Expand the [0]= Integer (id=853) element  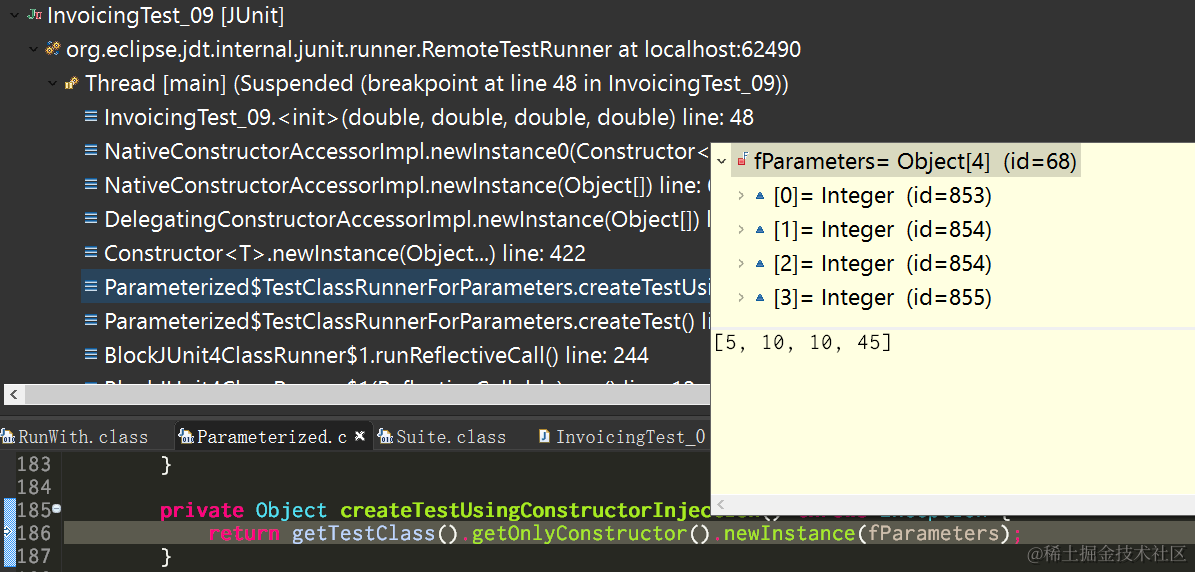[x=740, y=196]
